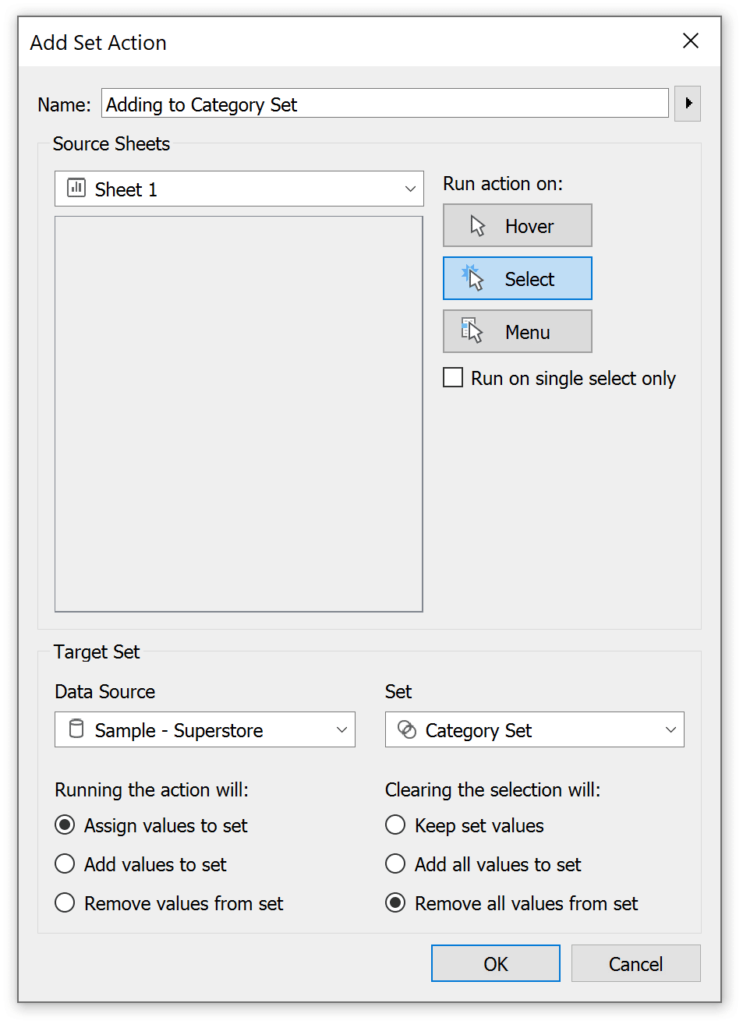Cancel the Add Set Action dialog
The height and width of the screenshot is (1024, 743).
635,963
